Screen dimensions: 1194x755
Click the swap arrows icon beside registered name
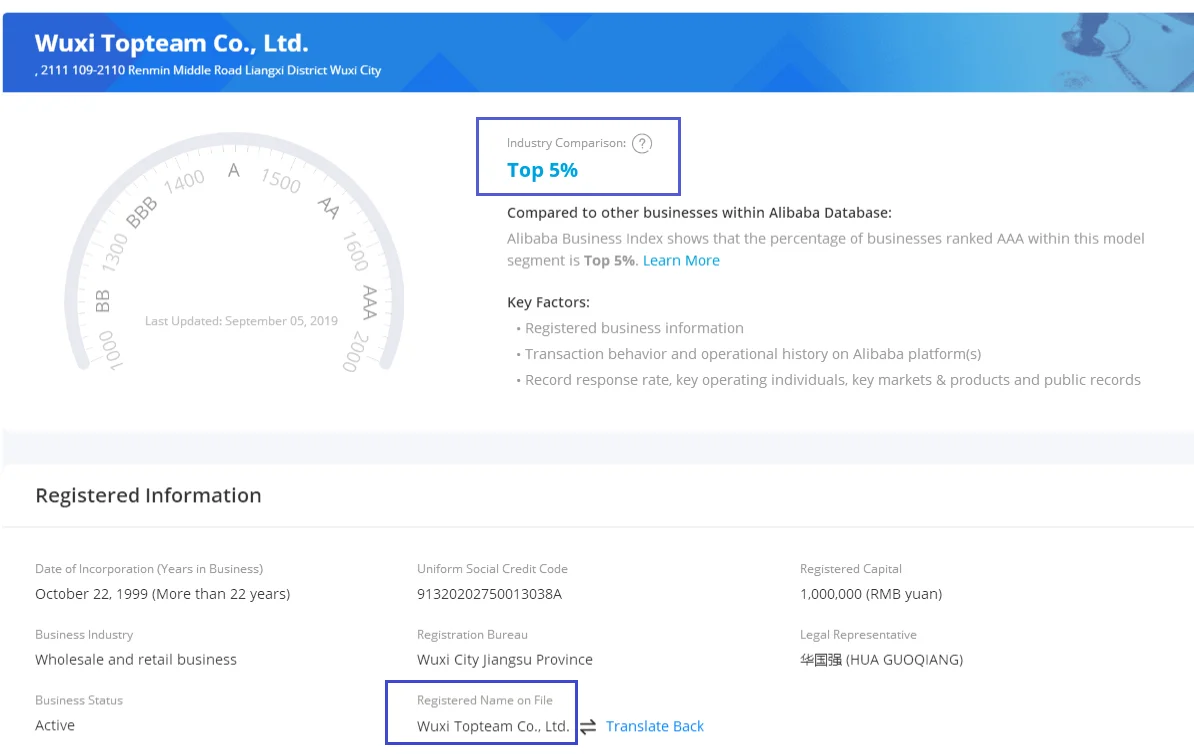pyautogui.click(x=588, y=726)
